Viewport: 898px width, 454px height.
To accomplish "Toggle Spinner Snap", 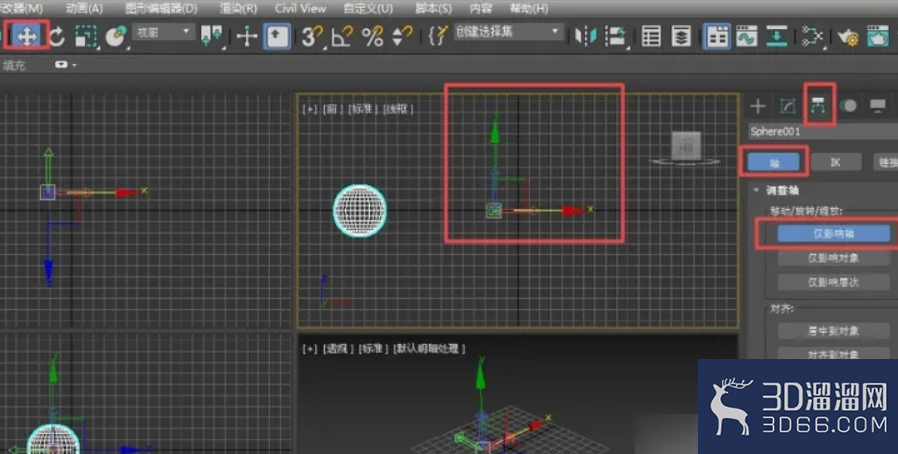I will click(x=402, y=37).
